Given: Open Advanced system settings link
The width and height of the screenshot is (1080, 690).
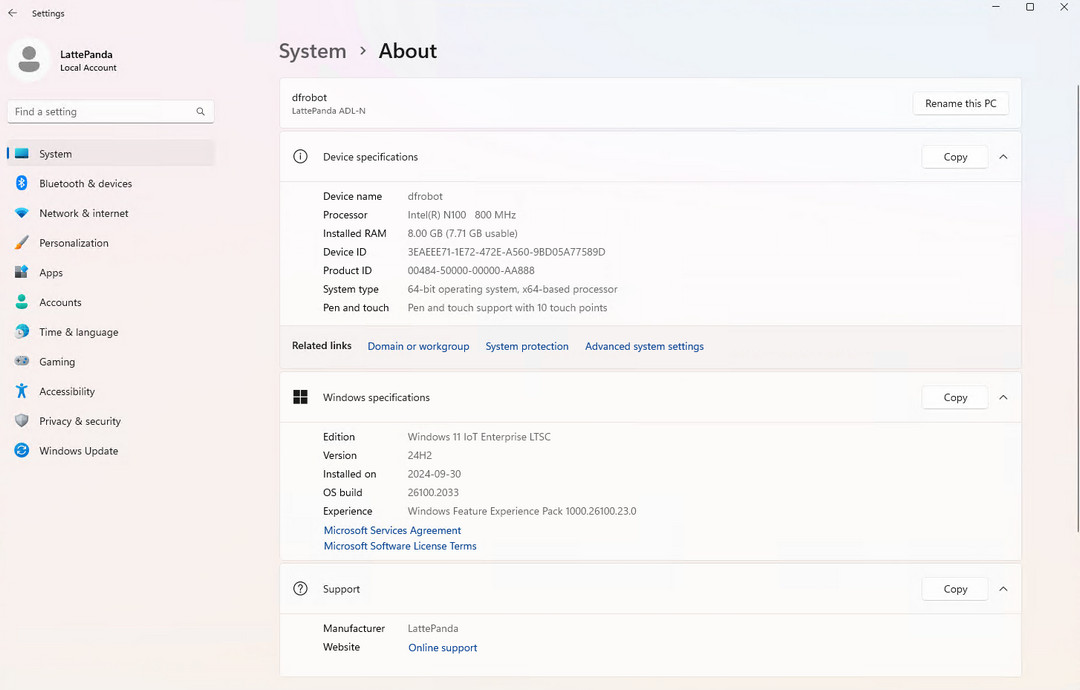Looking at the screenshot, I should 644,346.
